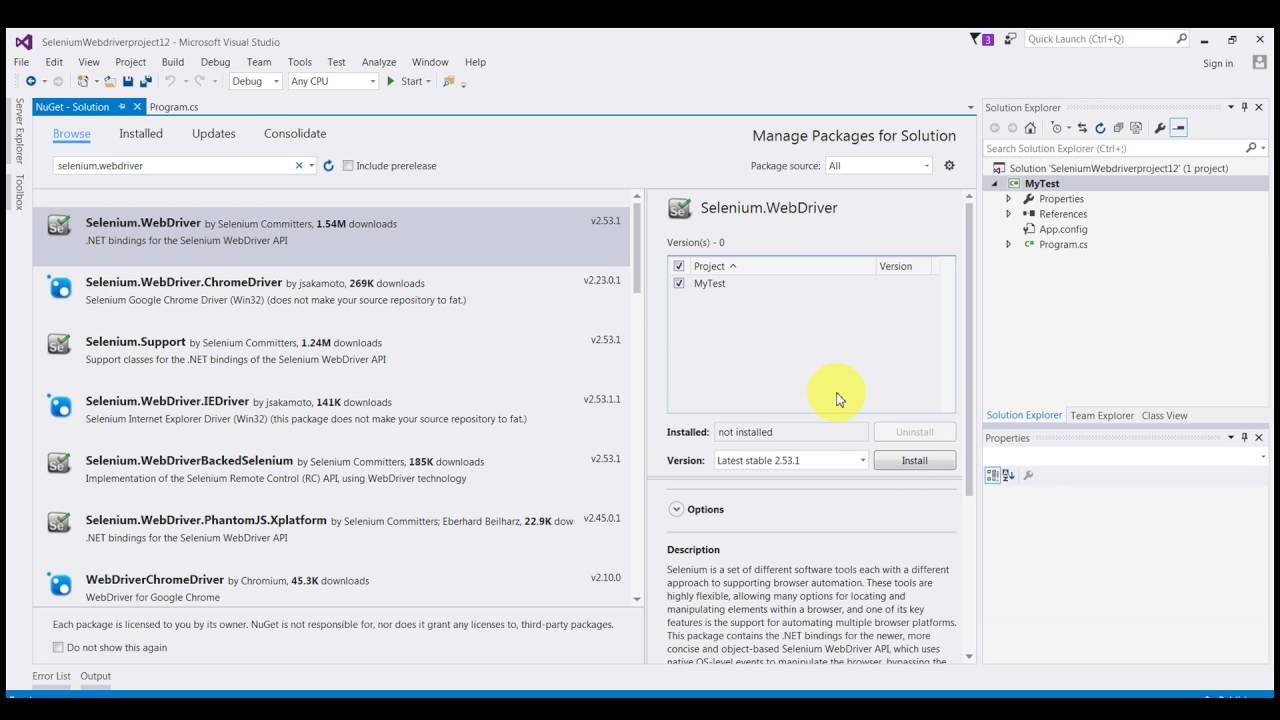Screen dimensions: 1280x720
Task: Open the Analyze menu
Action: (379, 62)
